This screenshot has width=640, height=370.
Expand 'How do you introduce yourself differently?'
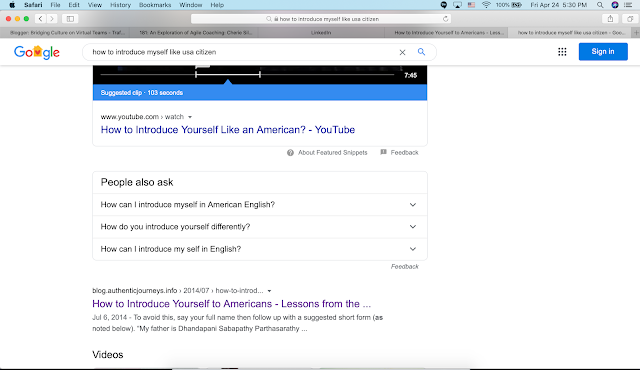(260, 227)
